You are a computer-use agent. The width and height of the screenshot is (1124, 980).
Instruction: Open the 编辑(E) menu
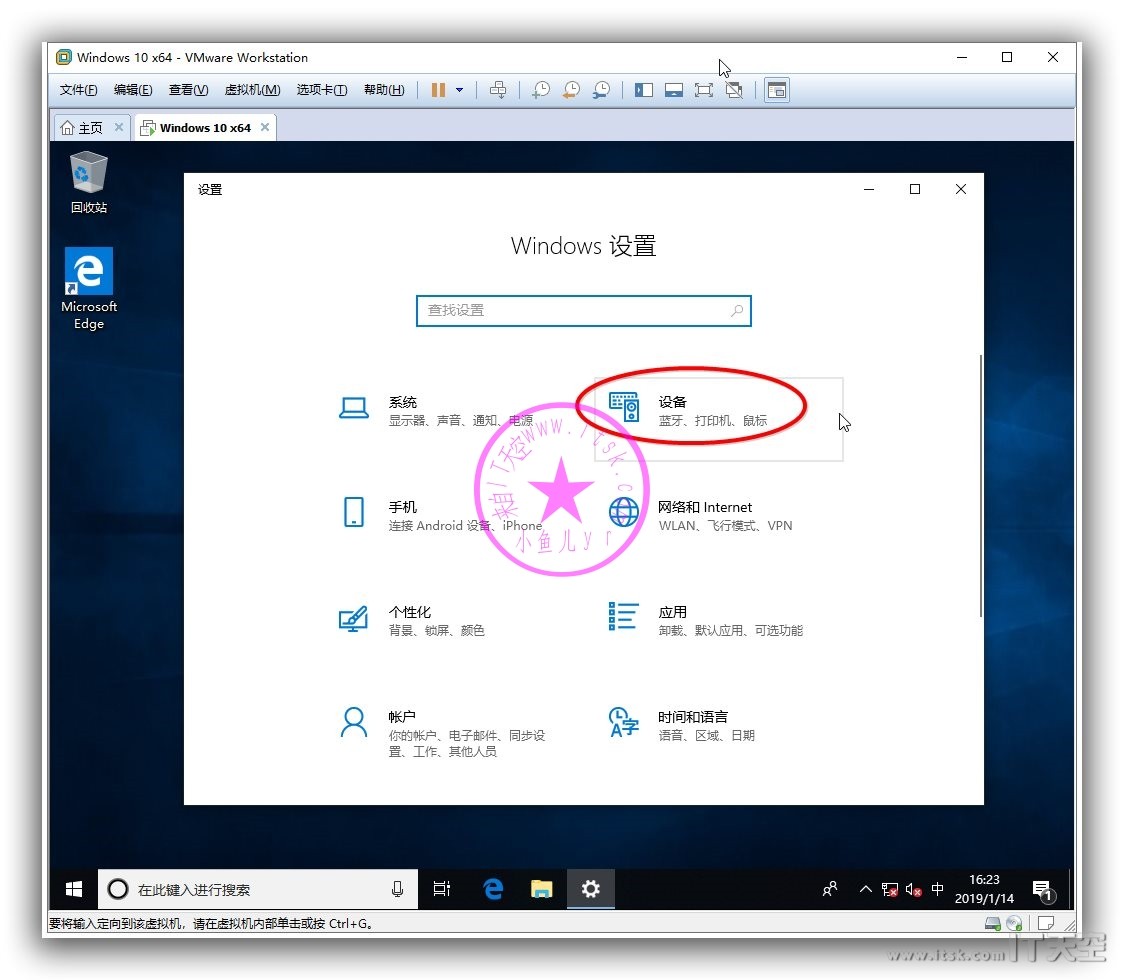pos(133,90)
